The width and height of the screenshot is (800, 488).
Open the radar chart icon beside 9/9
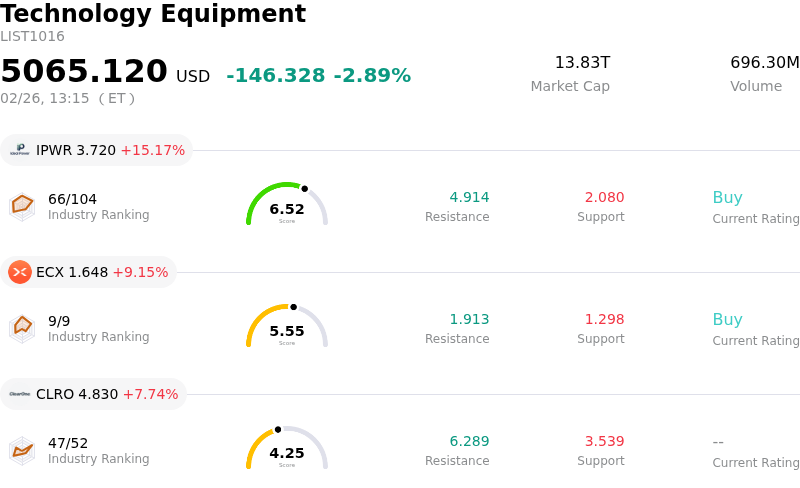pyautogui.click(x=22, y=328)
